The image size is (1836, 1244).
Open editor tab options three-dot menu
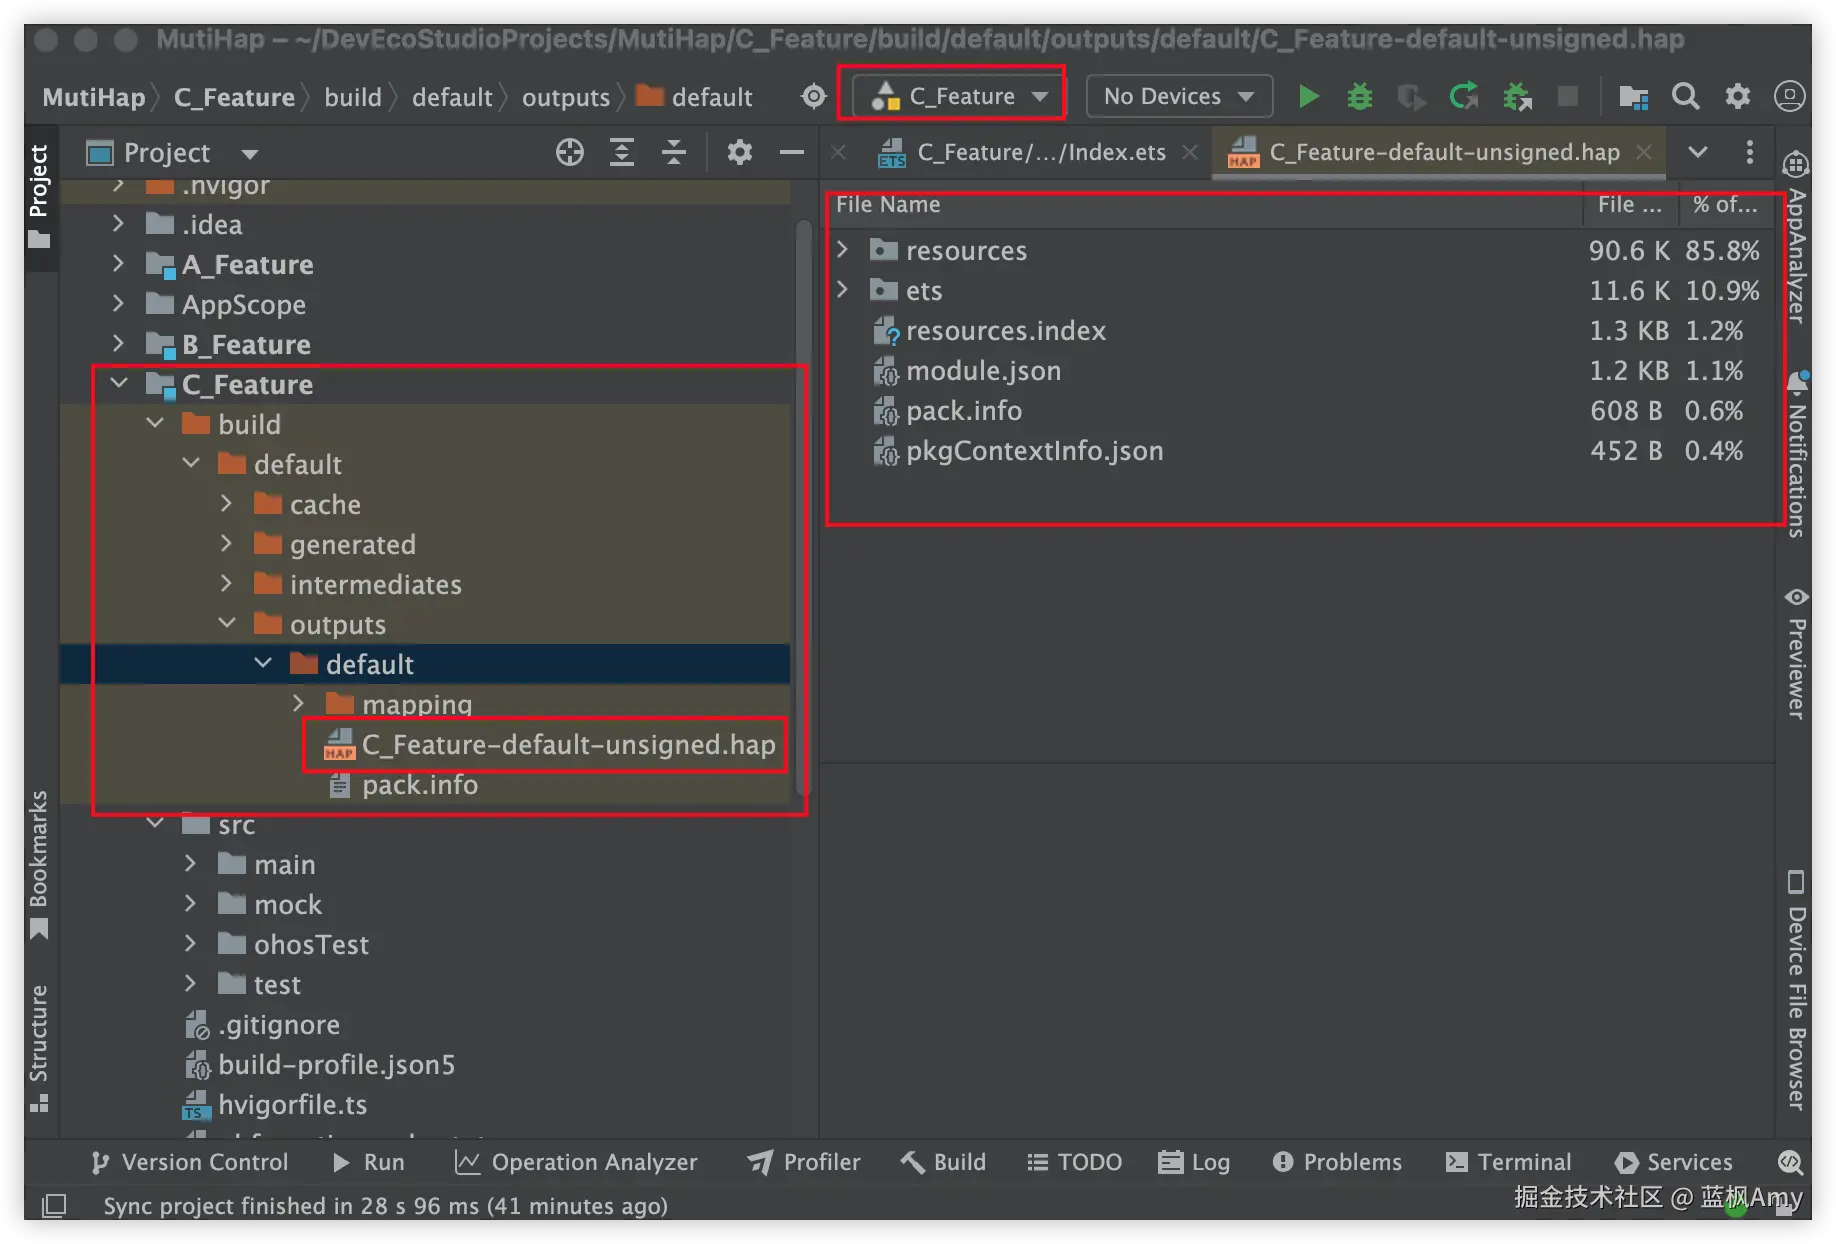[x=1749, y=153]
